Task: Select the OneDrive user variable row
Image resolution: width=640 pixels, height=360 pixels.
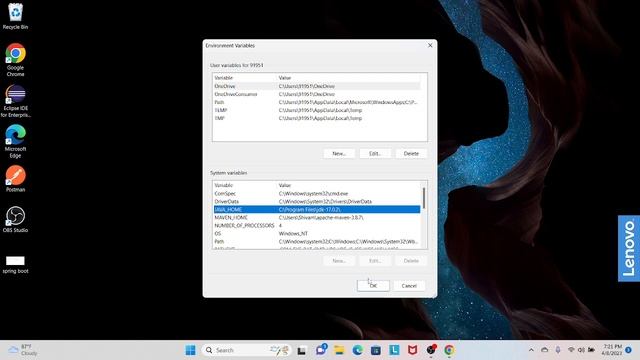Action: coord(317,86)
